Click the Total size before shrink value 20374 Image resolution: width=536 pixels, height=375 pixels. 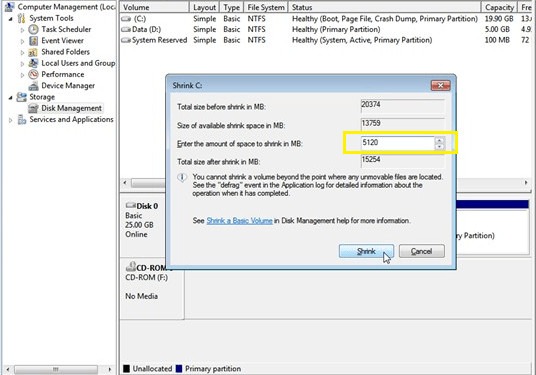(402, 106)
